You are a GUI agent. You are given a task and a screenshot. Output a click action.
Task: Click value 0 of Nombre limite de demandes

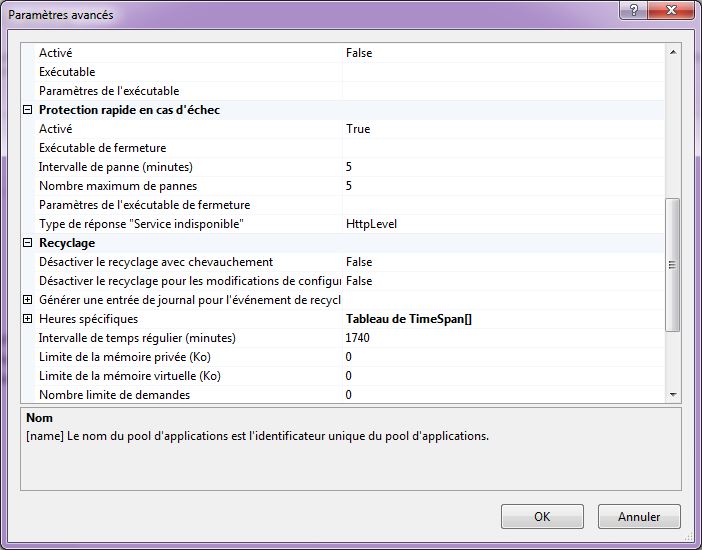tap(349, 395)
